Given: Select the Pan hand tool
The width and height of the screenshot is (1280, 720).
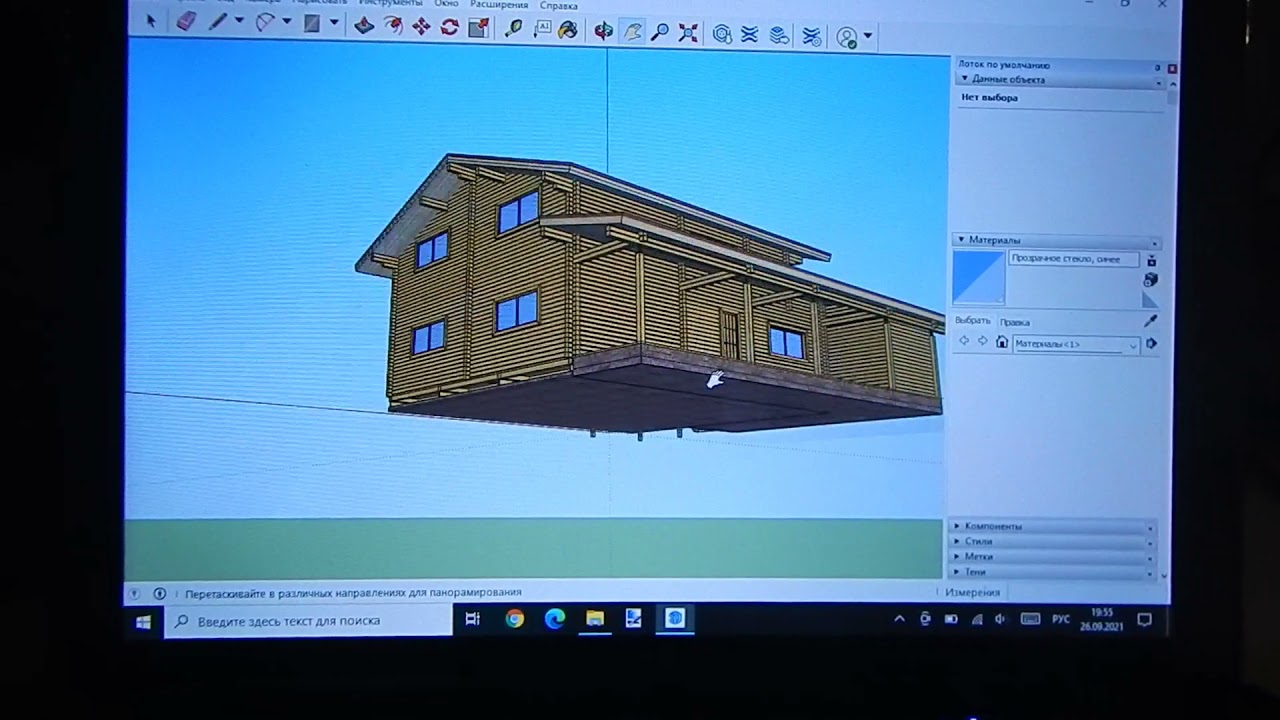Looking at the screenshot, I should 631,32.
